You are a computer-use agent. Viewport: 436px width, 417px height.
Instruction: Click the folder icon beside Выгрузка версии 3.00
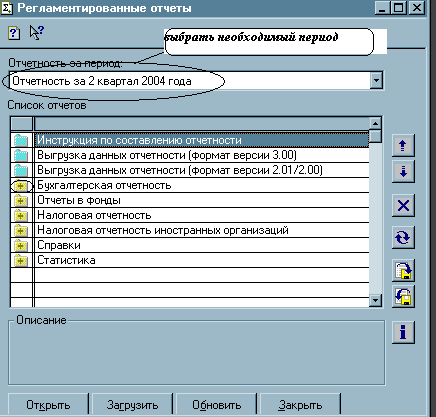point(21,155)
